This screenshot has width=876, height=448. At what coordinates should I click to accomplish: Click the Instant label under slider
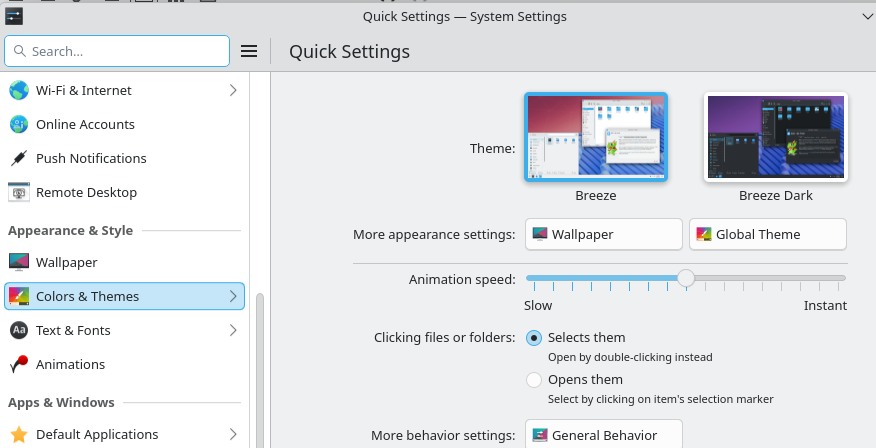[825, 306]
